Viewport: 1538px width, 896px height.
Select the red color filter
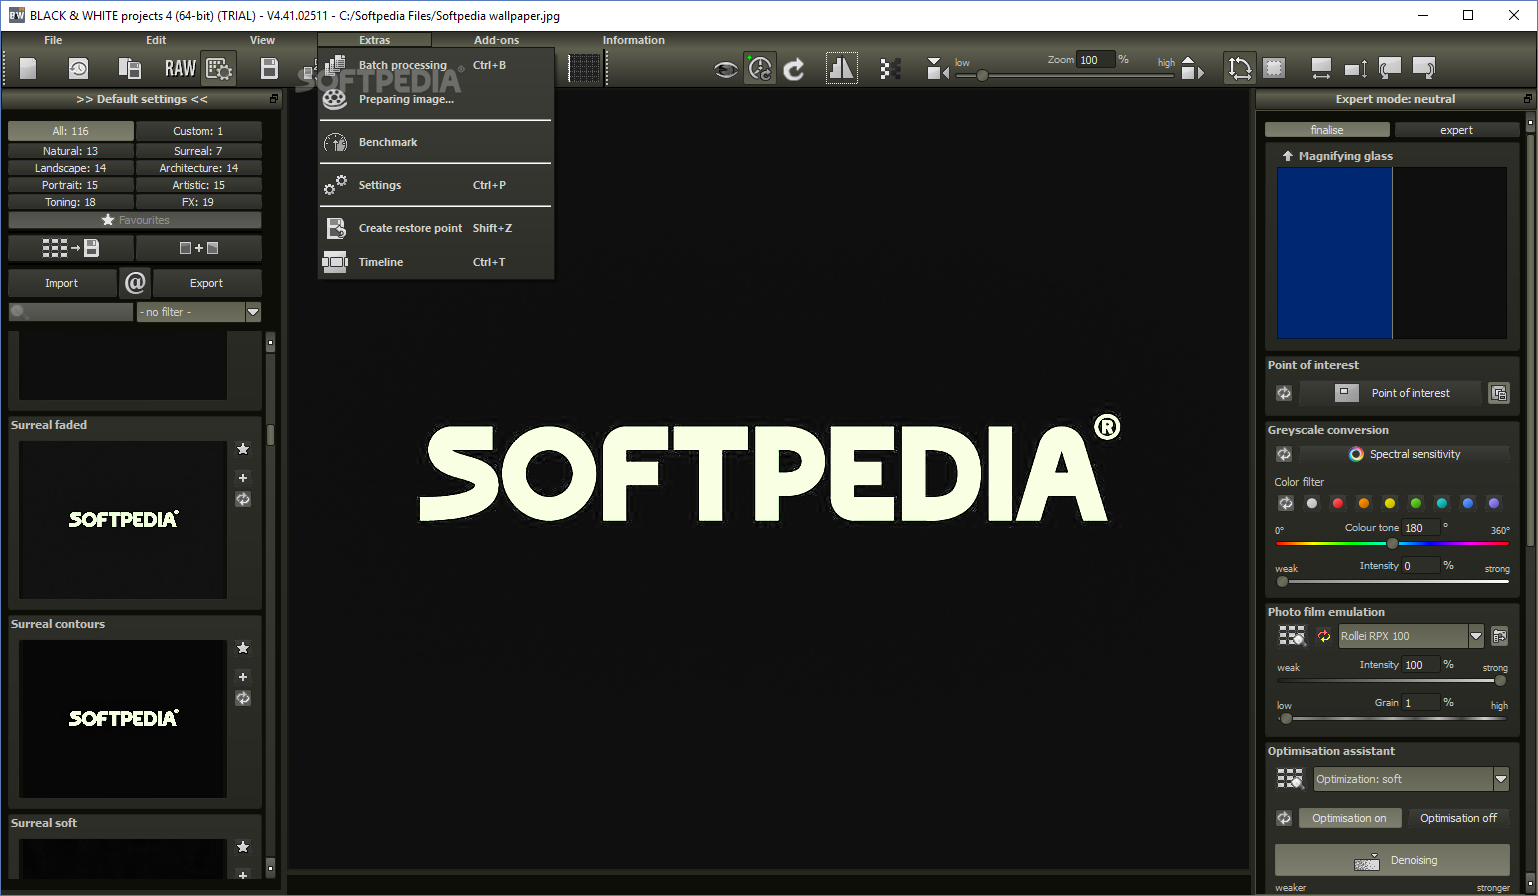(x=1338, y=503)
